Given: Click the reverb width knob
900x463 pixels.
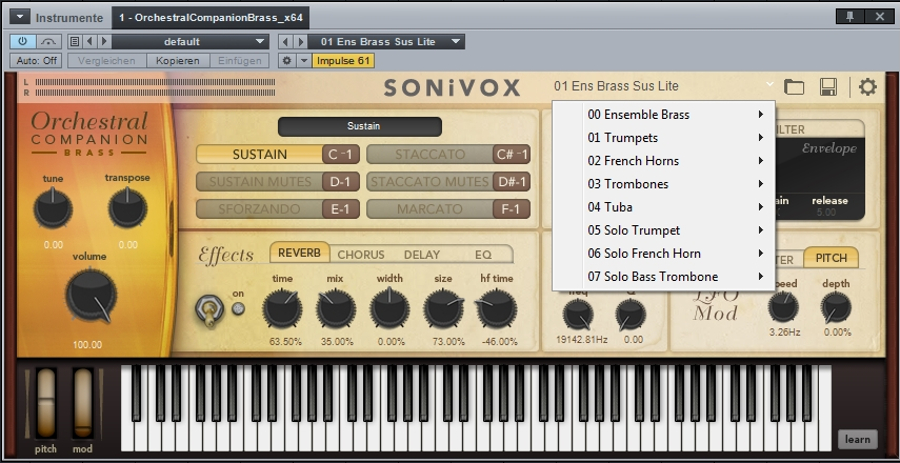Looking at the screenshot, I should [x=390, y=309].
